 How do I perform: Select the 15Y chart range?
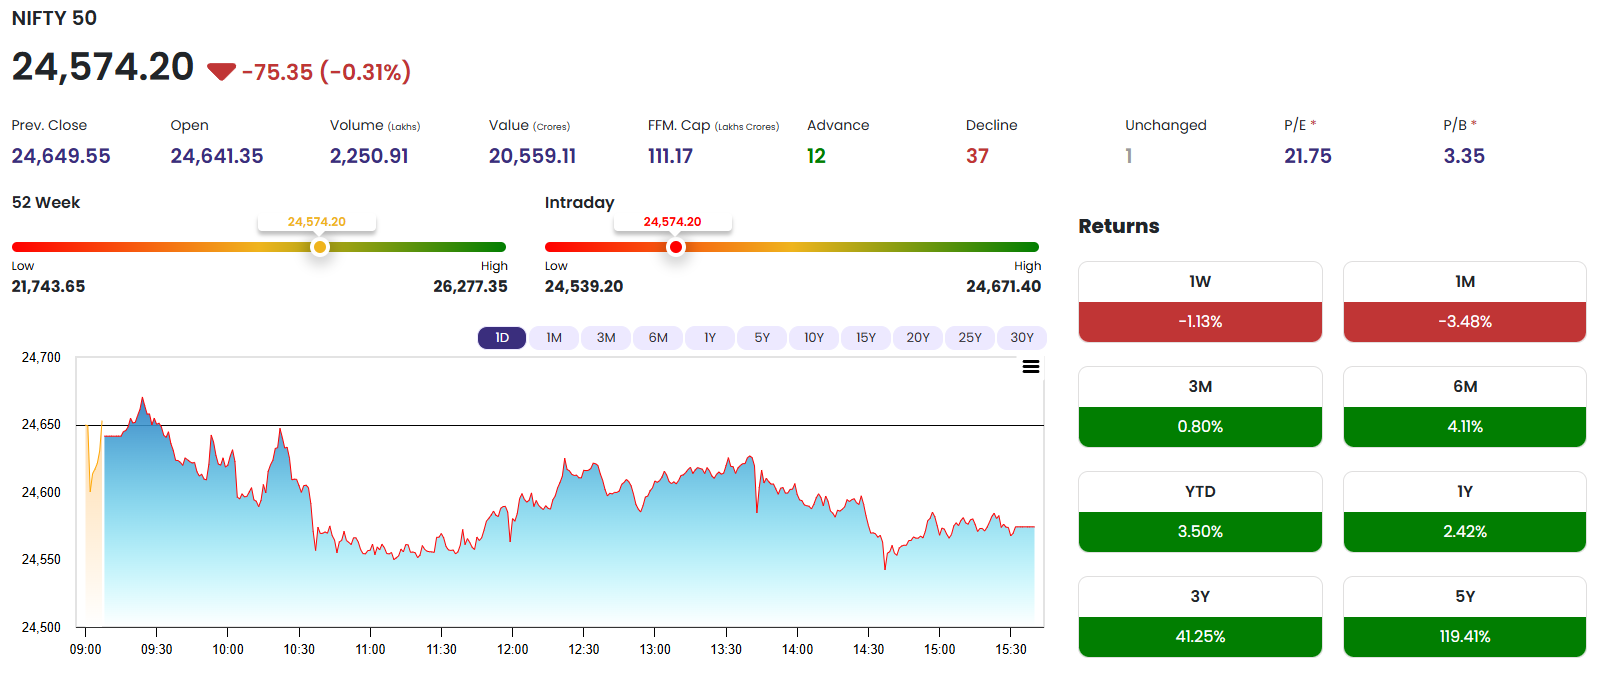(866, 338)
